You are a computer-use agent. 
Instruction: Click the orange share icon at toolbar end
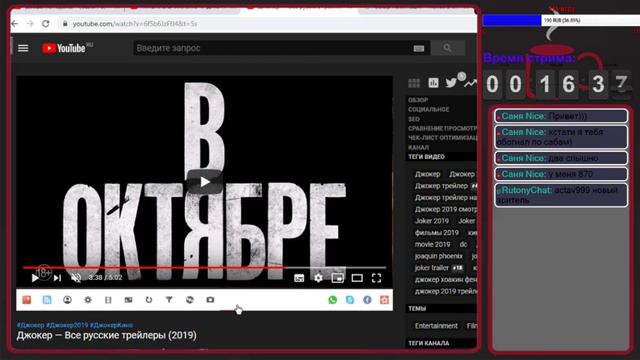[x=384, y=300]
